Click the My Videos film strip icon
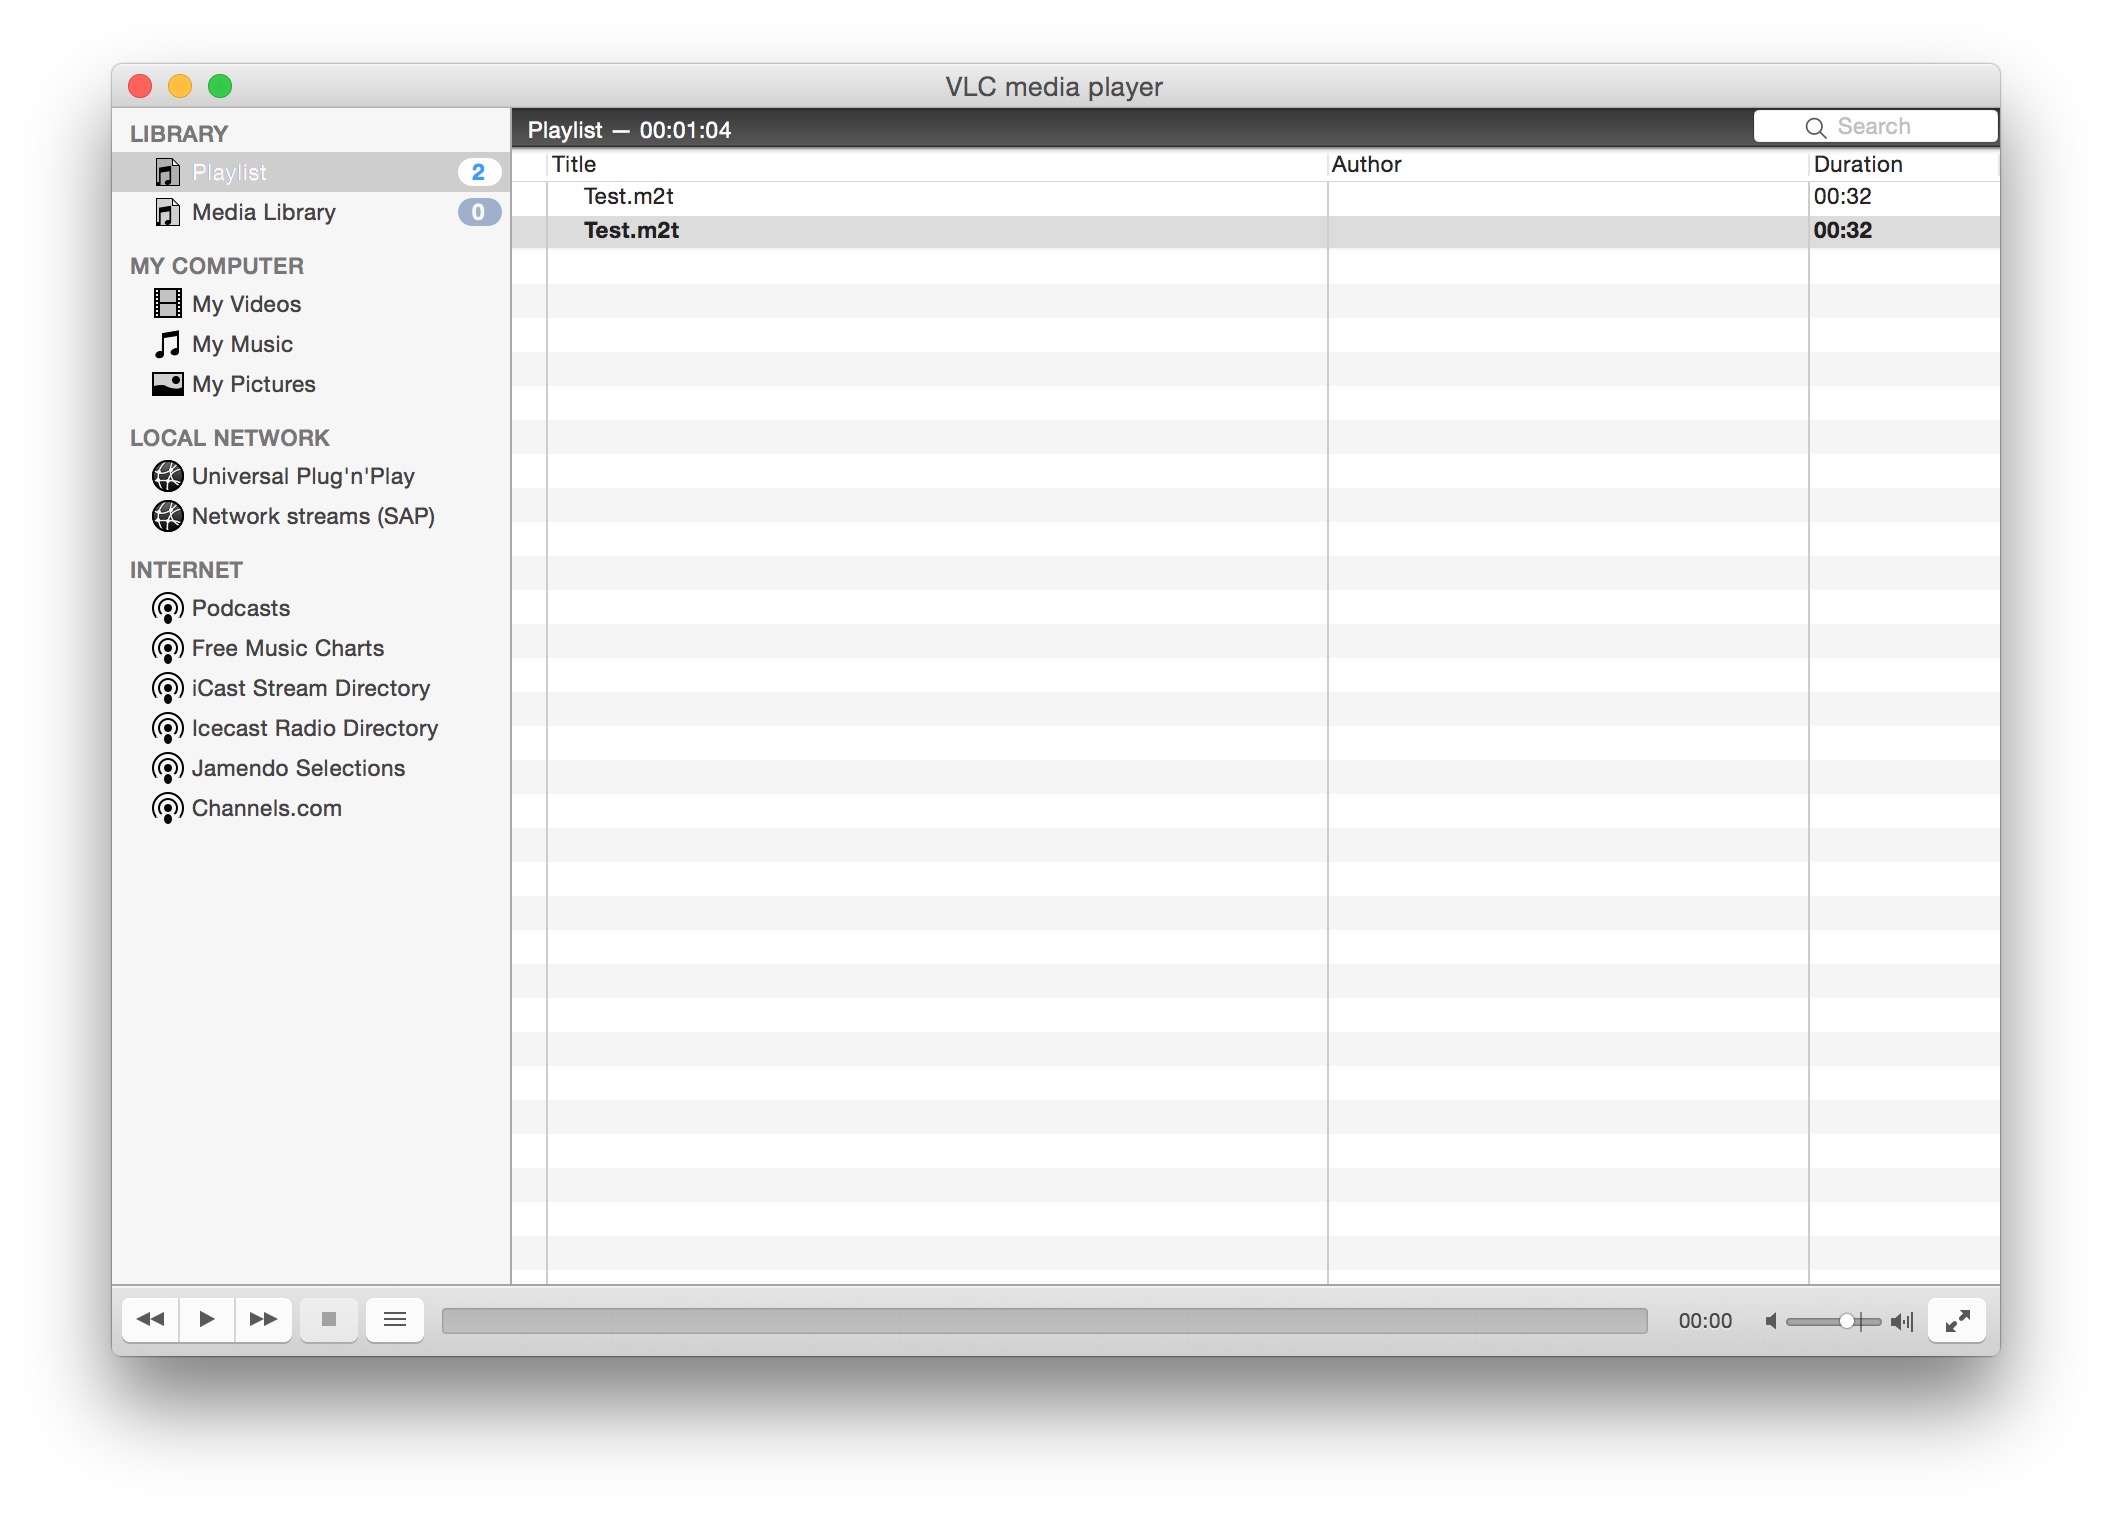 pyautogui.click(x=167, y=303)
